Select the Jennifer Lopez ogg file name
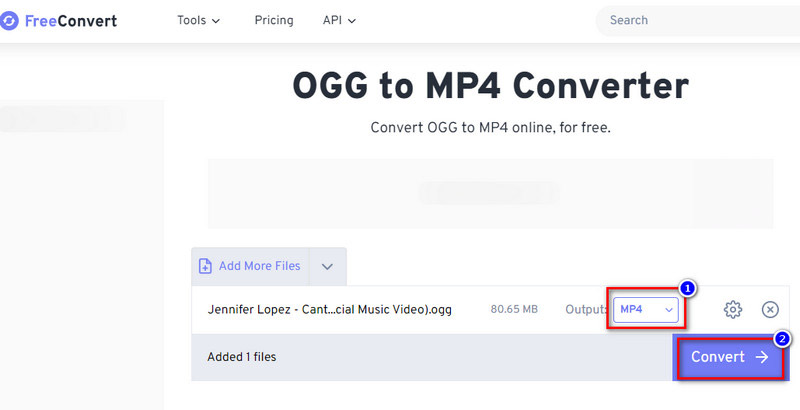Viewport: 800px width, 410px height. [329, 310]
